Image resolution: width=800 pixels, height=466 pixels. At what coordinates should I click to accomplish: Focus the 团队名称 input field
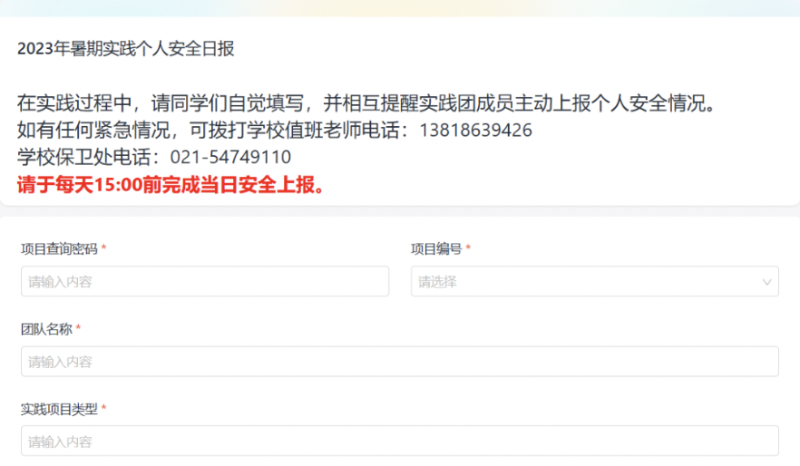[400, 361]
